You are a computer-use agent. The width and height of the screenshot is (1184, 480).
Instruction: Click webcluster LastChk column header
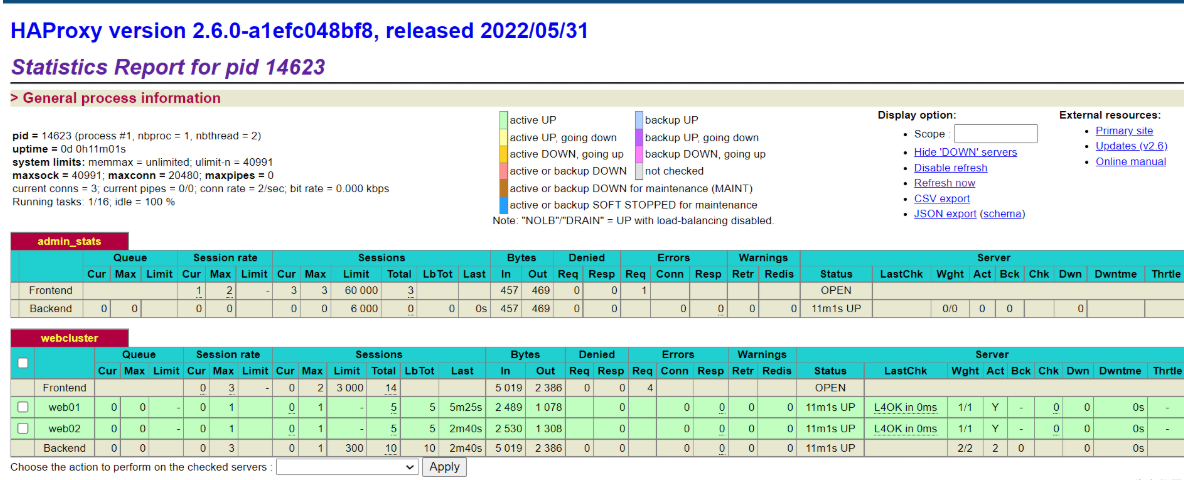pyautogui.click(x=905, y=371)
